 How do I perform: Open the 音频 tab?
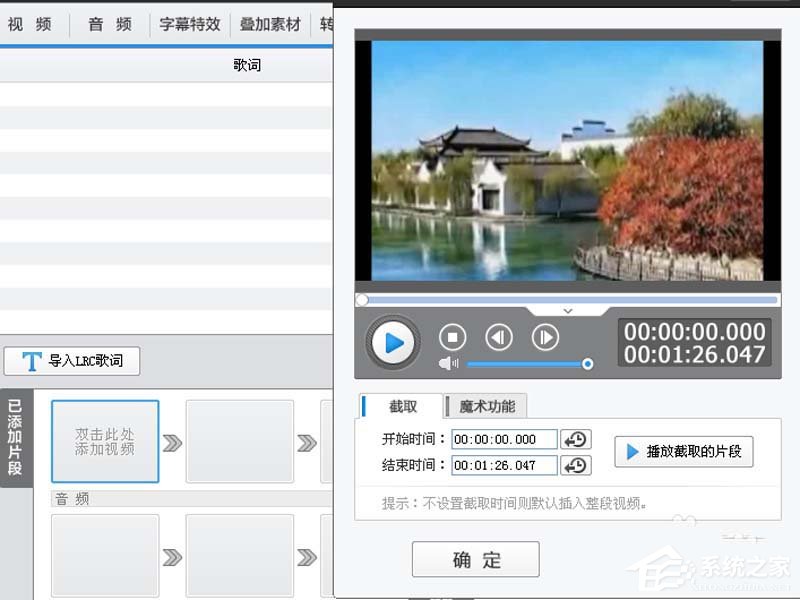pyautogui.click(x=105, y=24)
